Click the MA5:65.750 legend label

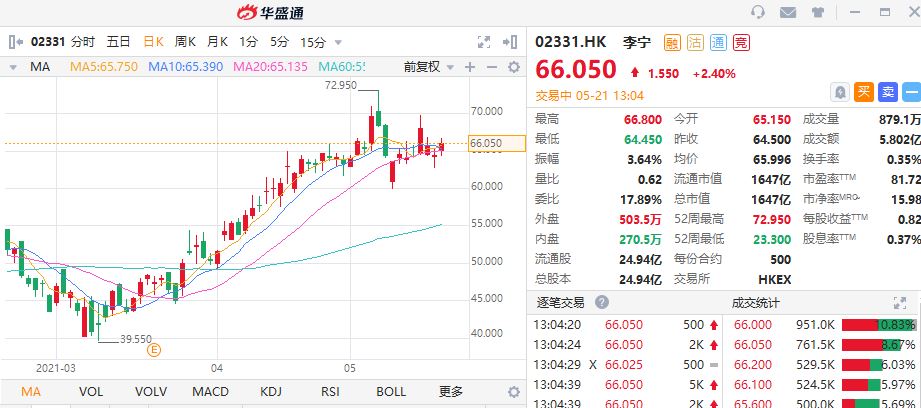point(104,67)
